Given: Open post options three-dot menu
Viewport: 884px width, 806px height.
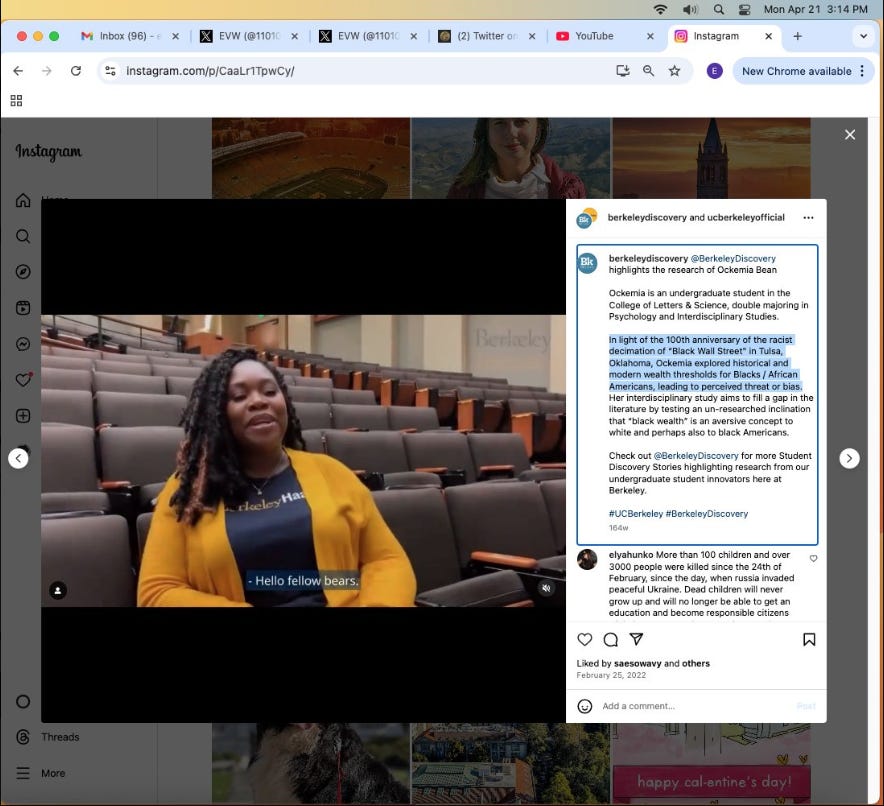Looking at the screenshot, I should coord(808,218).
